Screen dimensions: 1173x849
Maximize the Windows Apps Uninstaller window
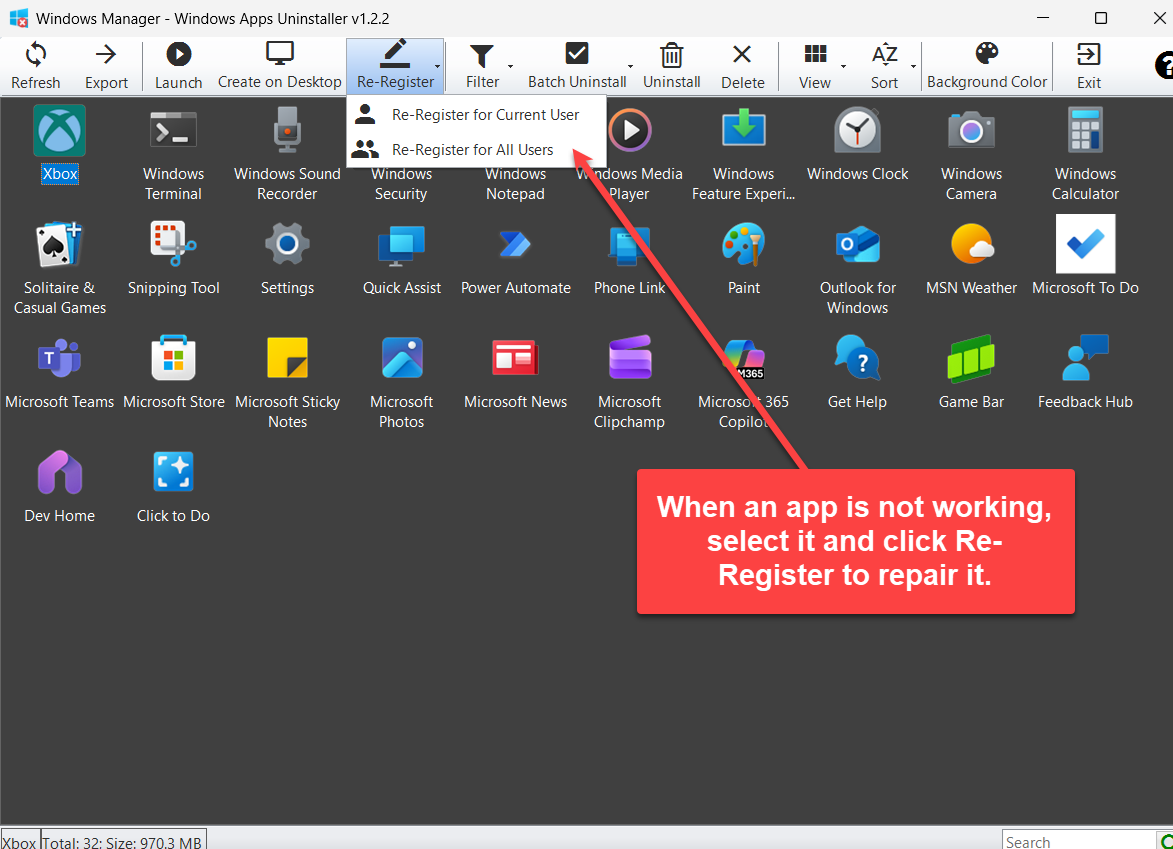coord(1100,18)
